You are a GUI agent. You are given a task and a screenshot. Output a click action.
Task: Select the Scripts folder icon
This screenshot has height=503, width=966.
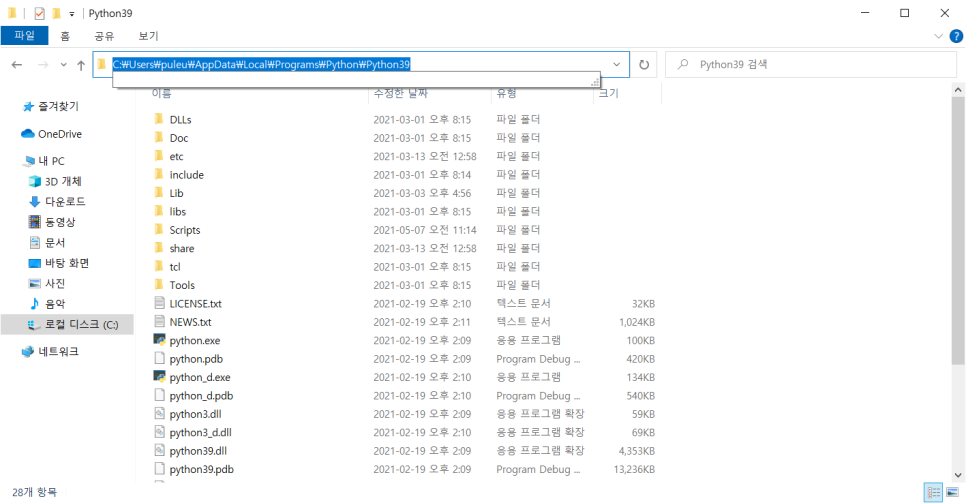tap(159, 230)
